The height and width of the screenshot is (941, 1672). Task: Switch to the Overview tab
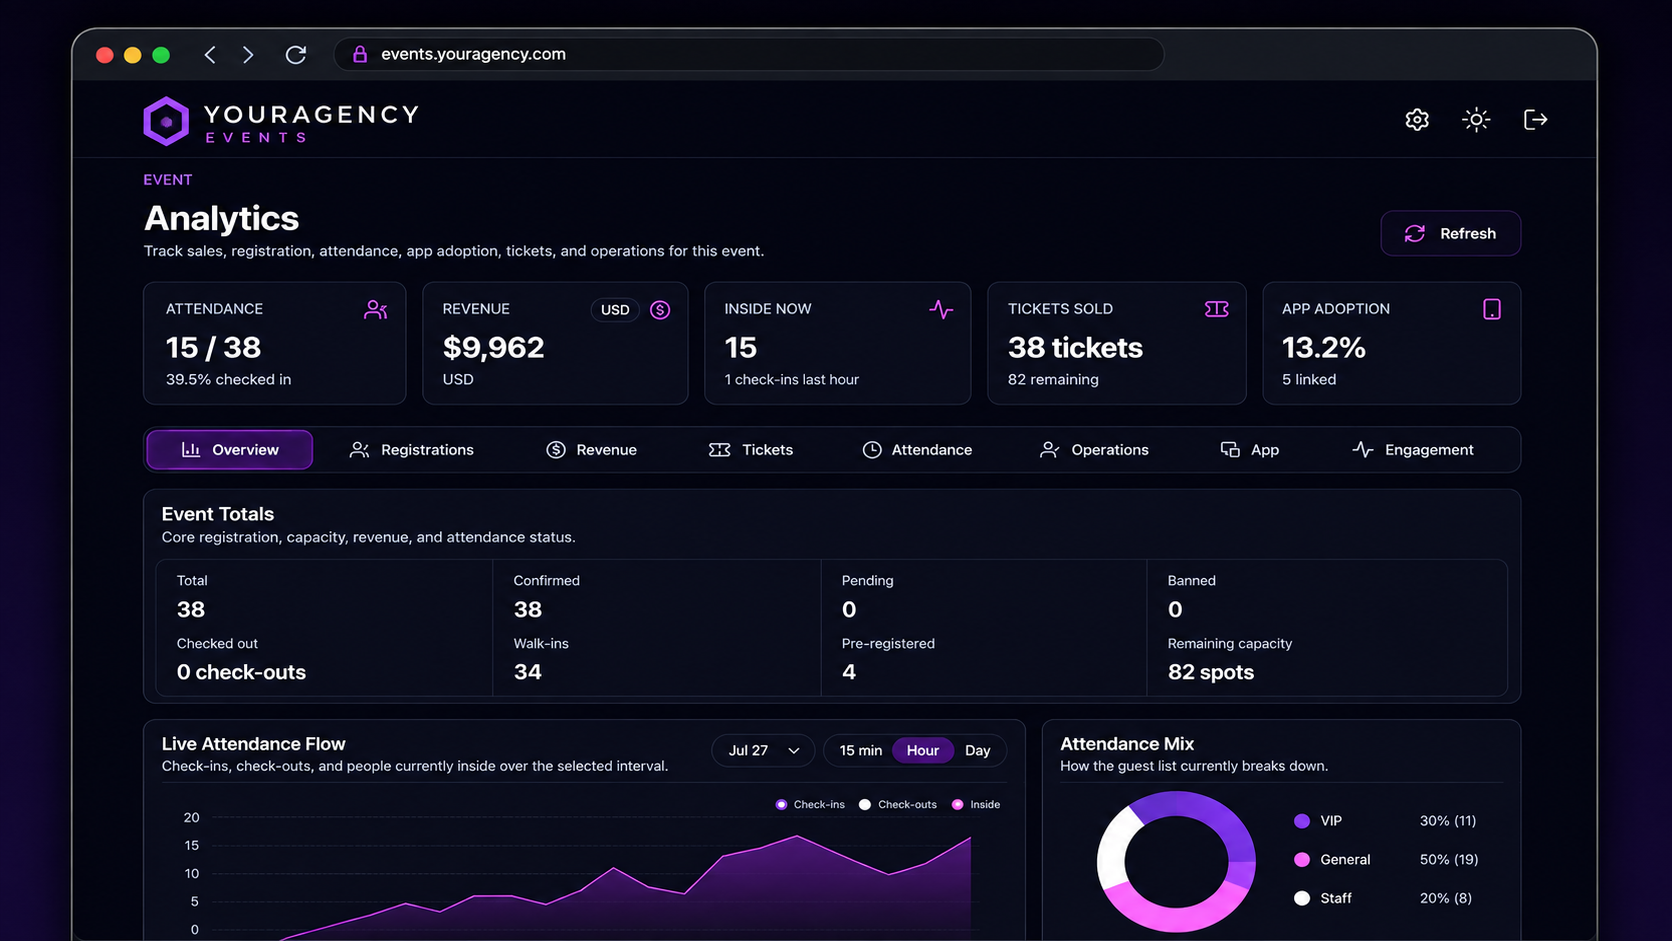click(229, 450)
